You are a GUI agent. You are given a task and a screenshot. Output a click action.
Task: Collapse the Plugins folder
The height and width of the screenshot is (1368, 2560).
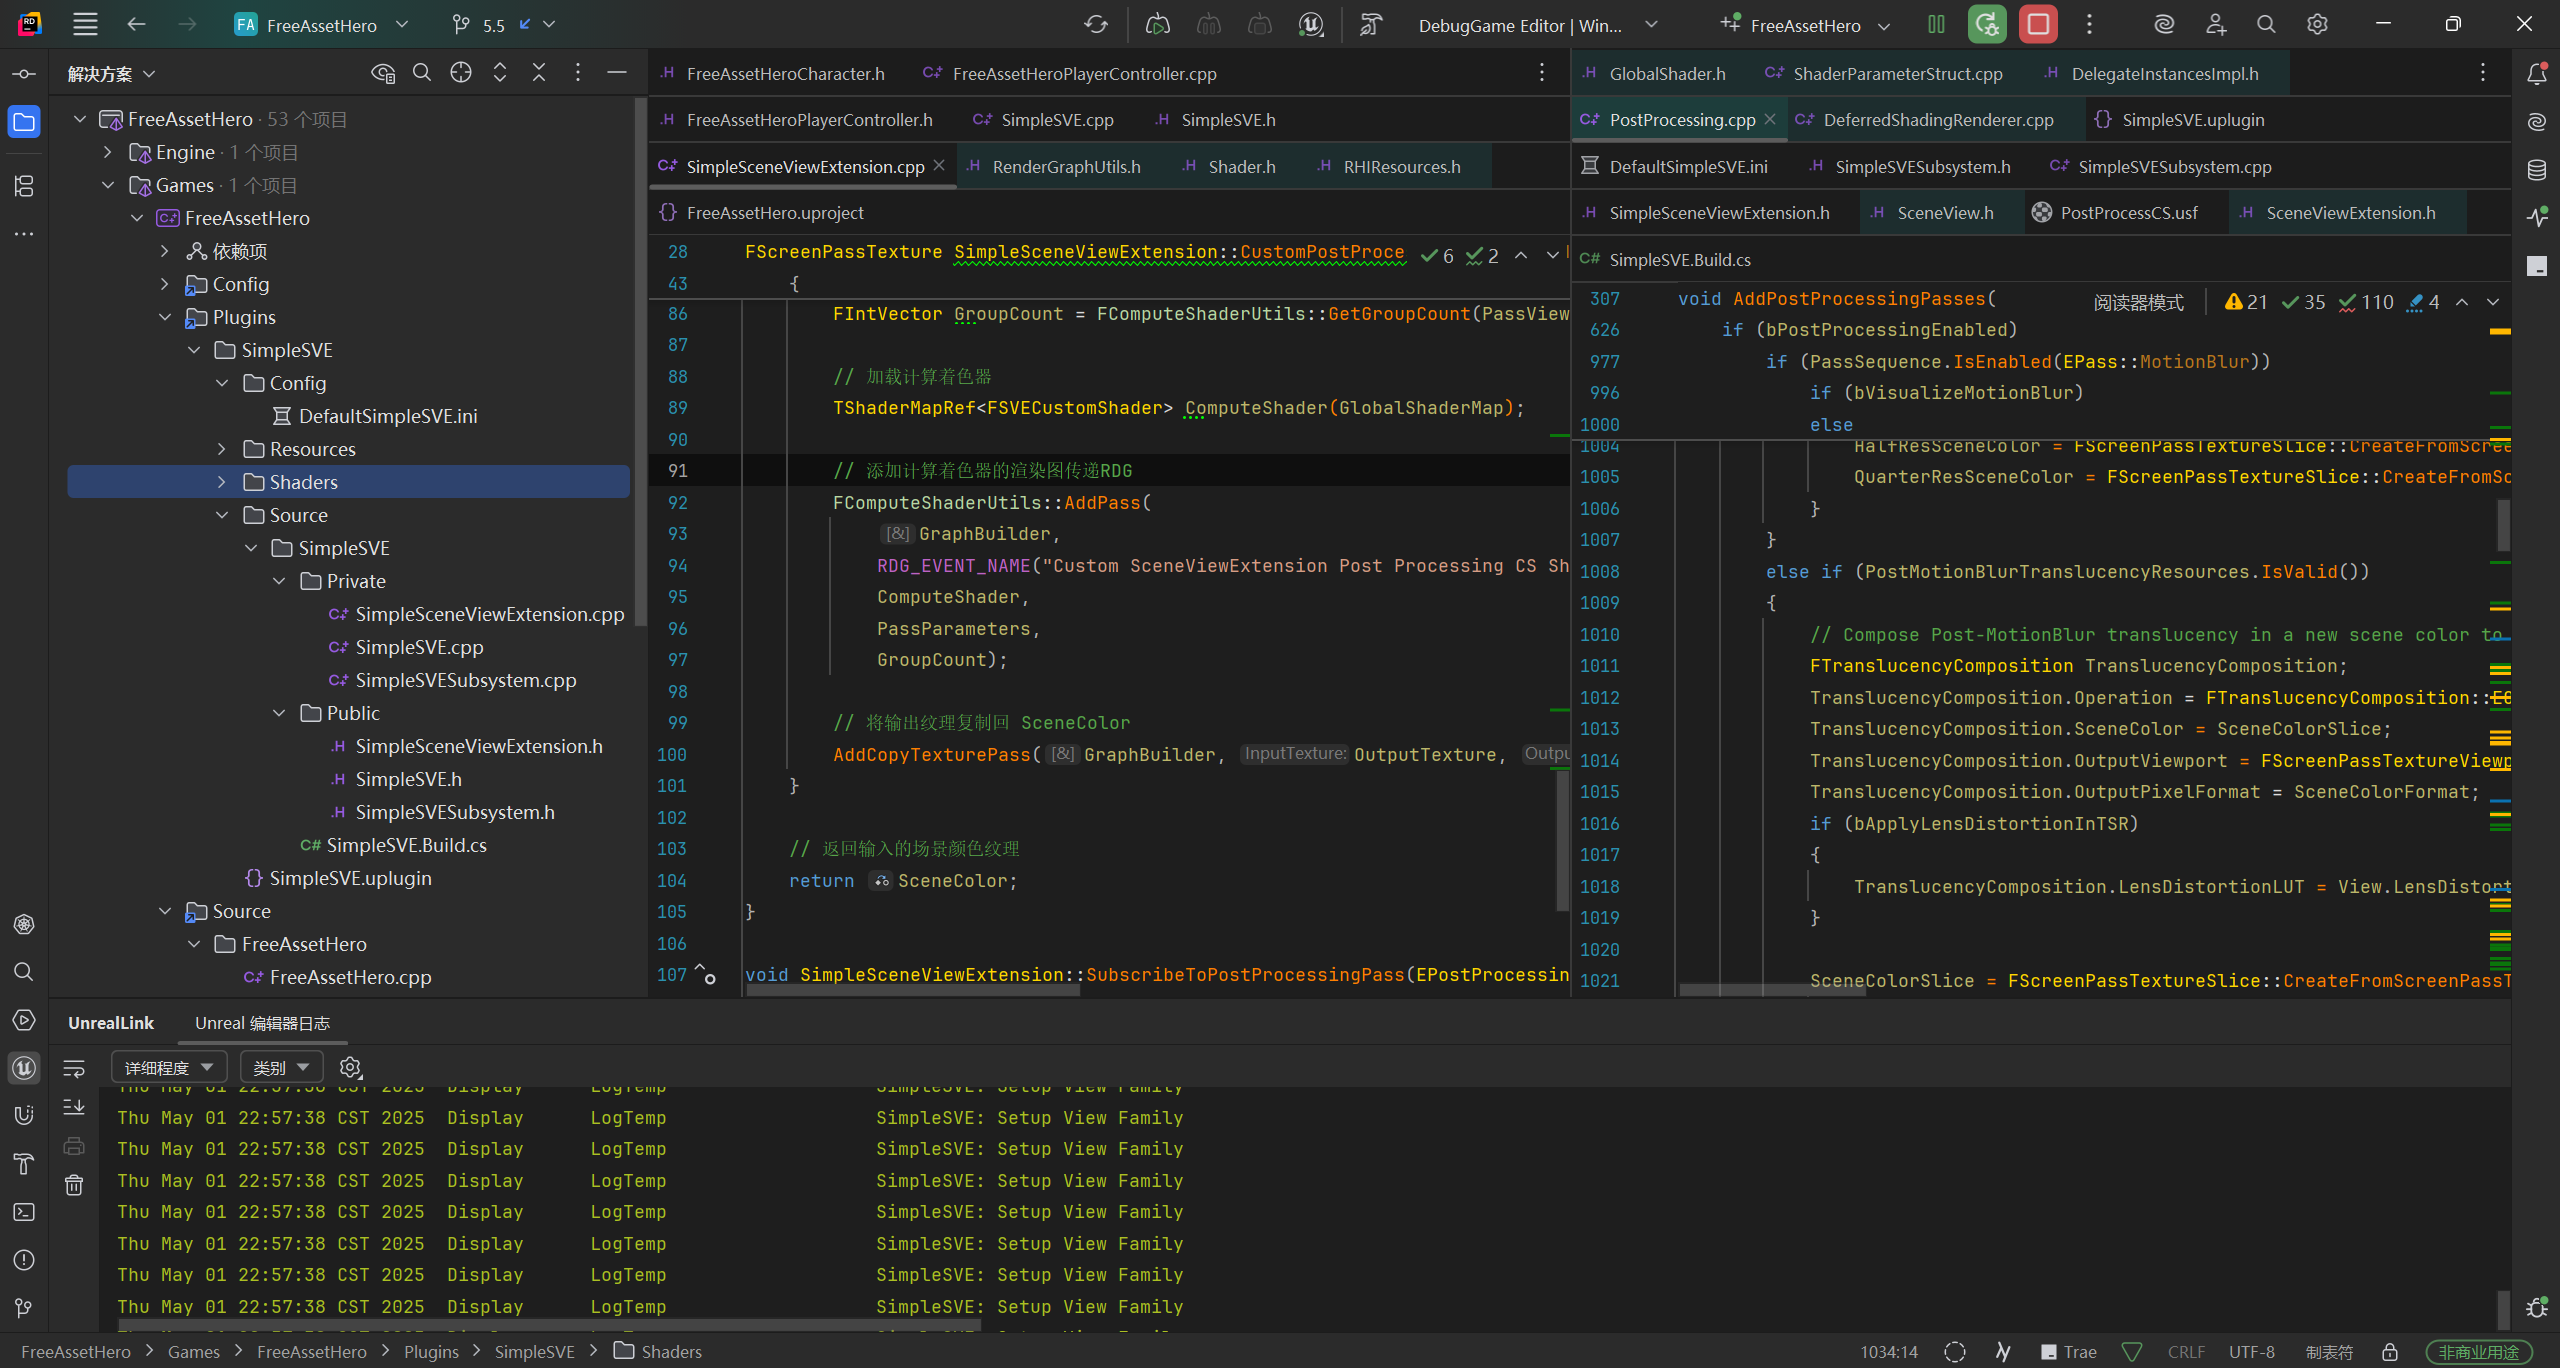pos(165,317)
